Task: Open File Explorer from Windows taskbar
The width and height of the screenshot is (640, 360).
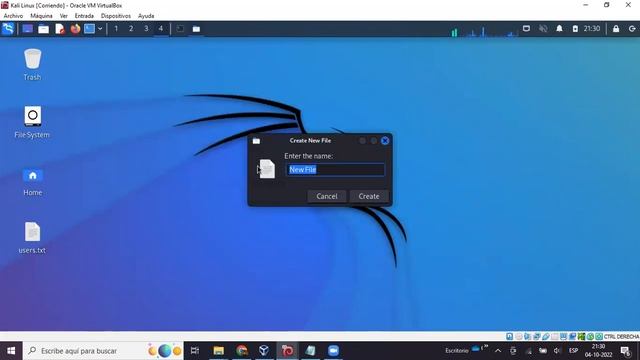Action: pos(218,351)
